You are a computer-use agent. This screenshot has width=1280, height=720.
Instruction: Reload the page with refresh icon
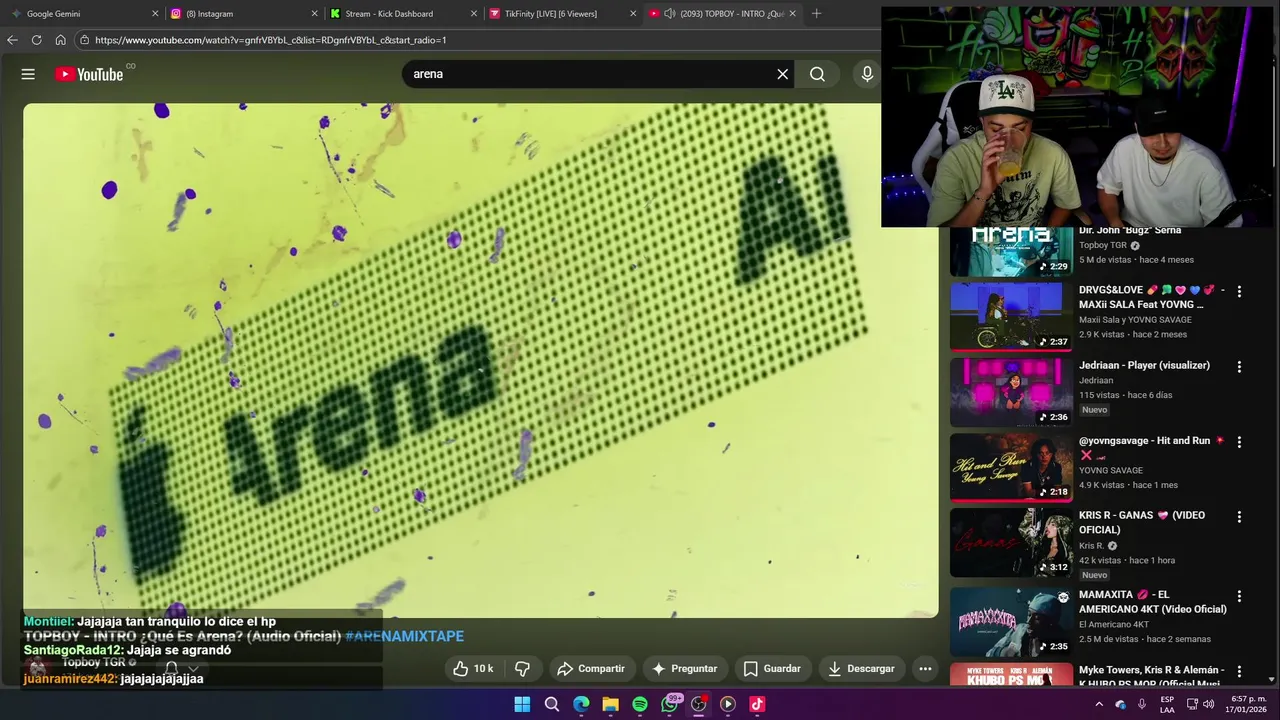pos(36,40)
